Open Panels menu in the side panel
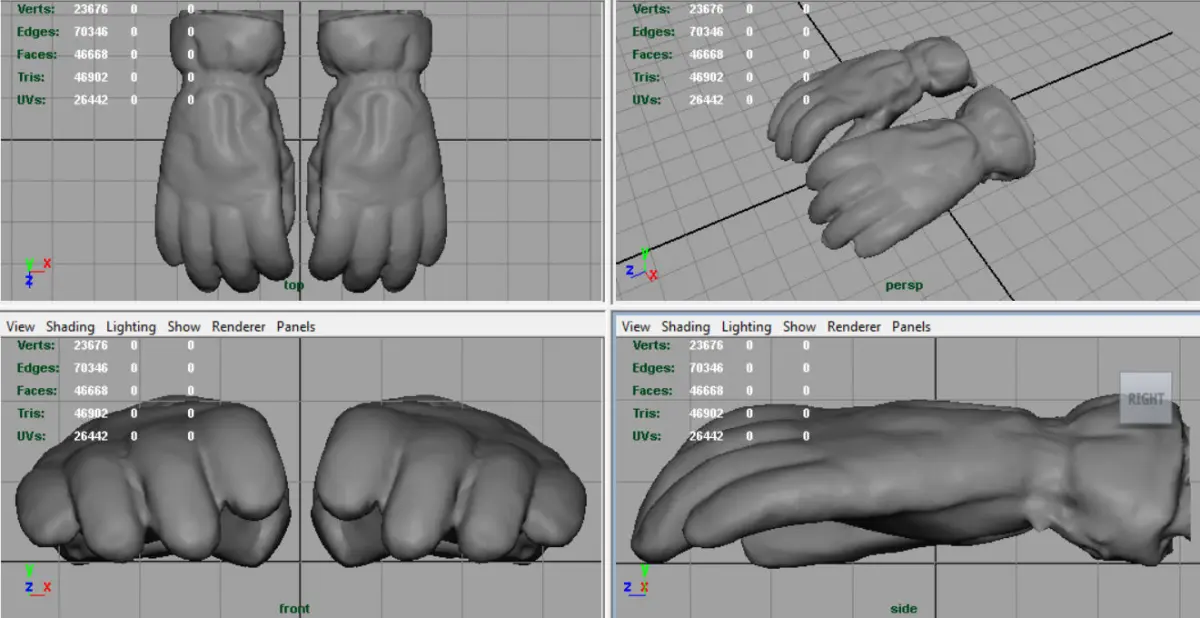 [911, 327]
